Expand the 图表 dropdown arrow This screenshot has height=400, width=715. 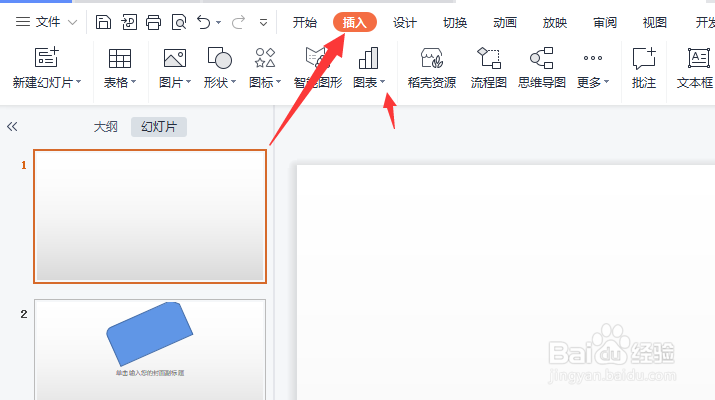(x=383, y=82)
